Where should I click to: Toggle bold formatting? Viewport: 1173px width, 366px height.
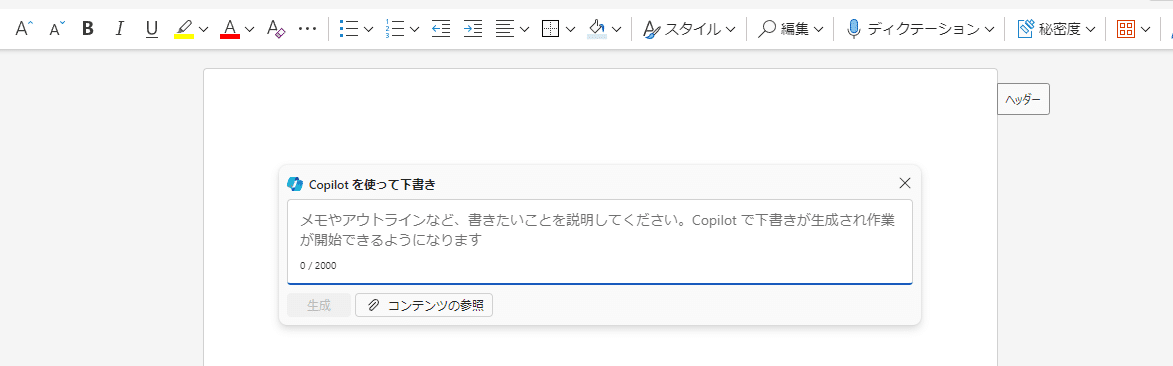tap(88, 29)
